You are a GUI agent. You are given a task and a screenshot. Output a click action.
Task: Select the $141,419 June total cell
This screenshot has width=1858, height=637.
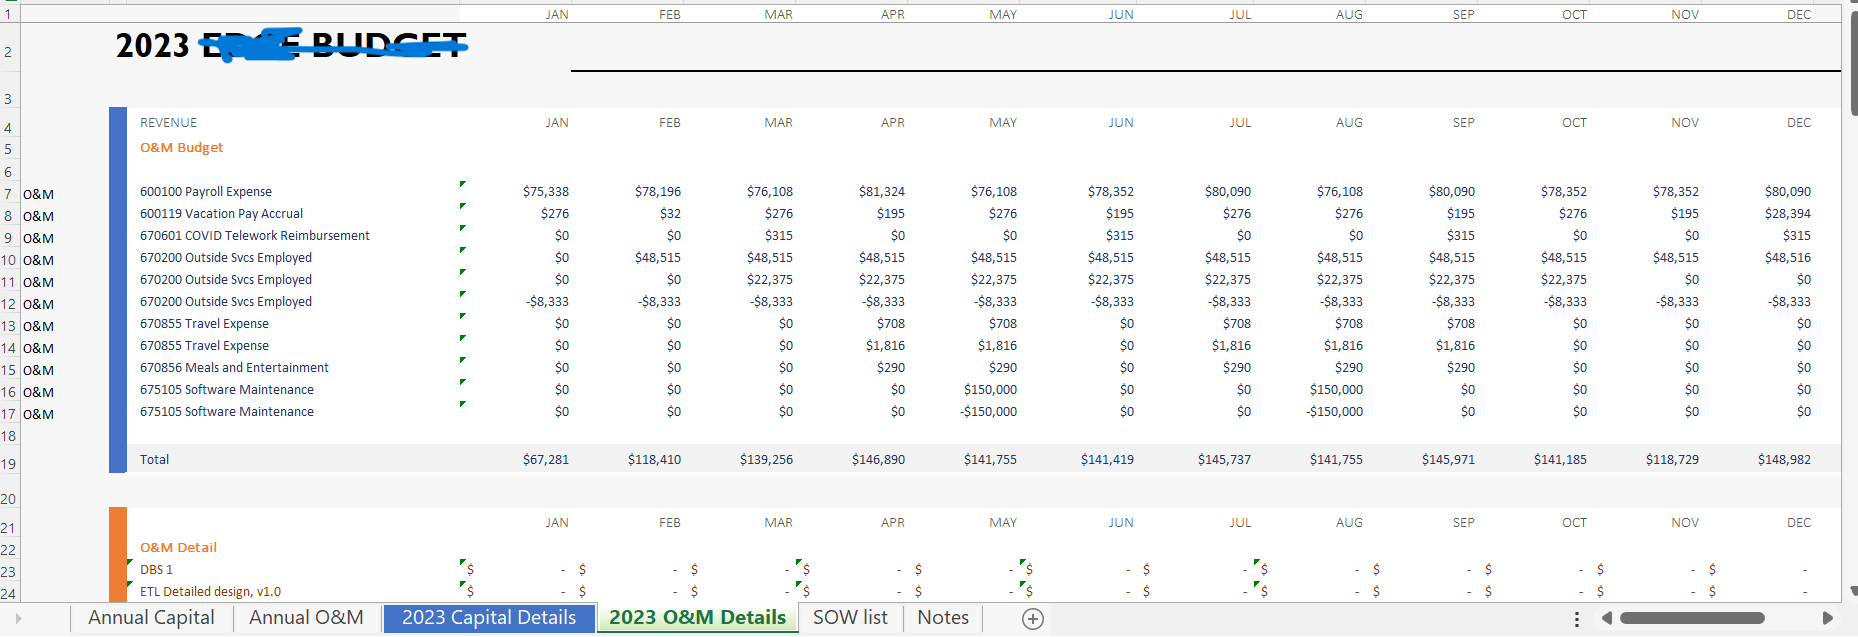(x=1107, y=460)
